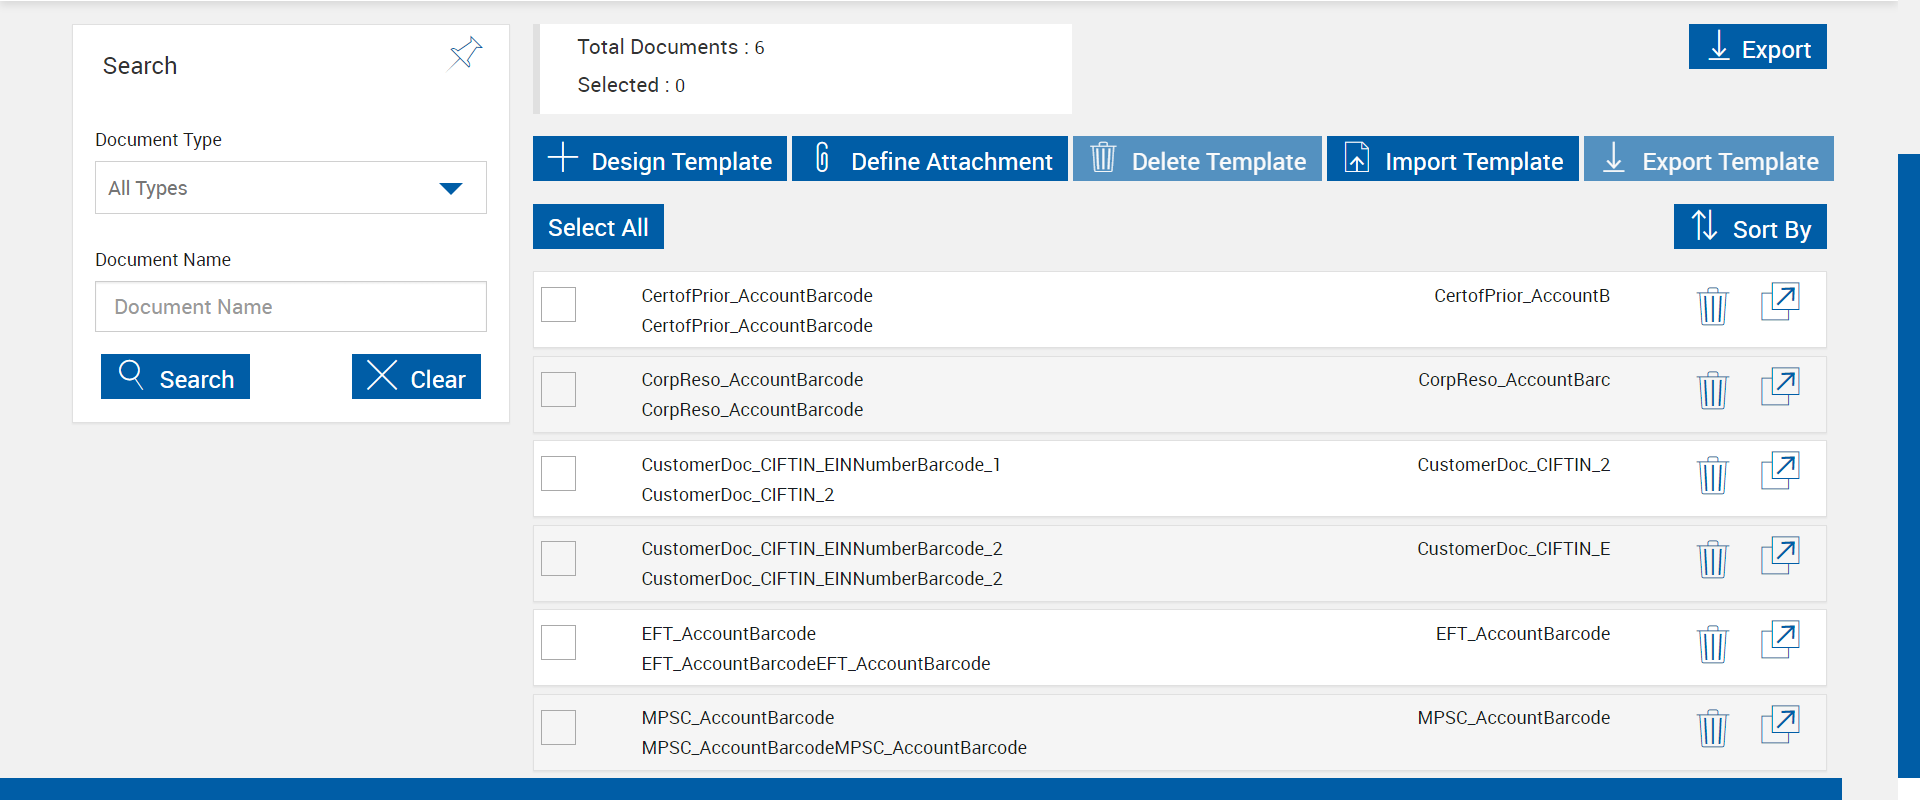
Task: Click the 'CorpReso_AccountBarc' right-column text
Action: 1514,380
